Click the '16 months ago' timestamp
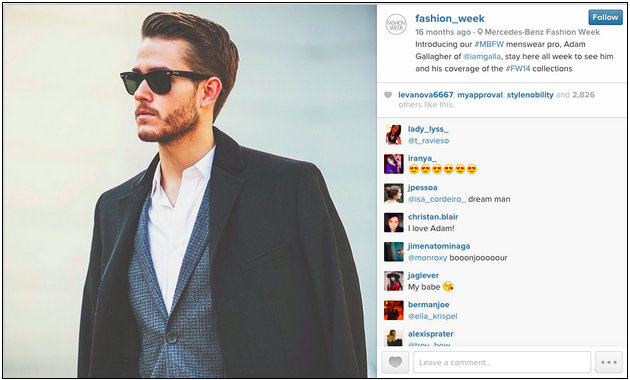The height and width of the screenshot is (380, 630). (x=443, y=32)
